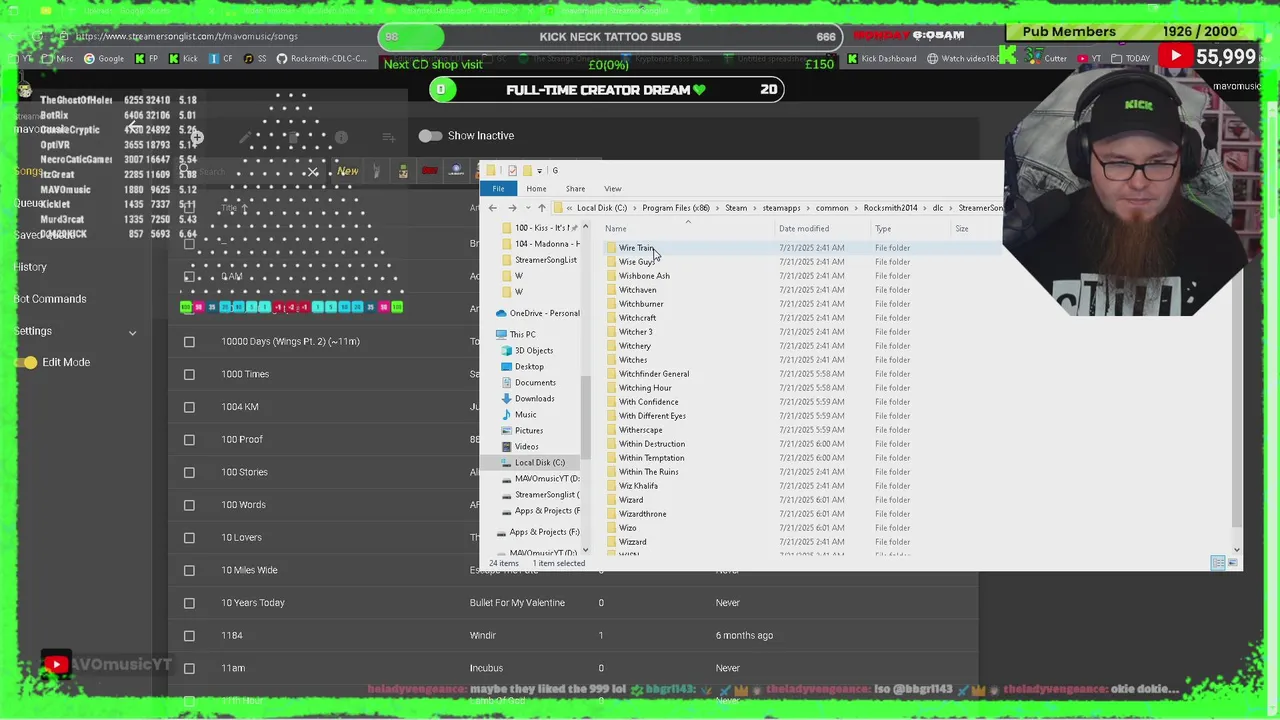This screenshot has width=1280, height=720.
Task: Open Kick Dashboard bookmark
Action: [881, 59]
